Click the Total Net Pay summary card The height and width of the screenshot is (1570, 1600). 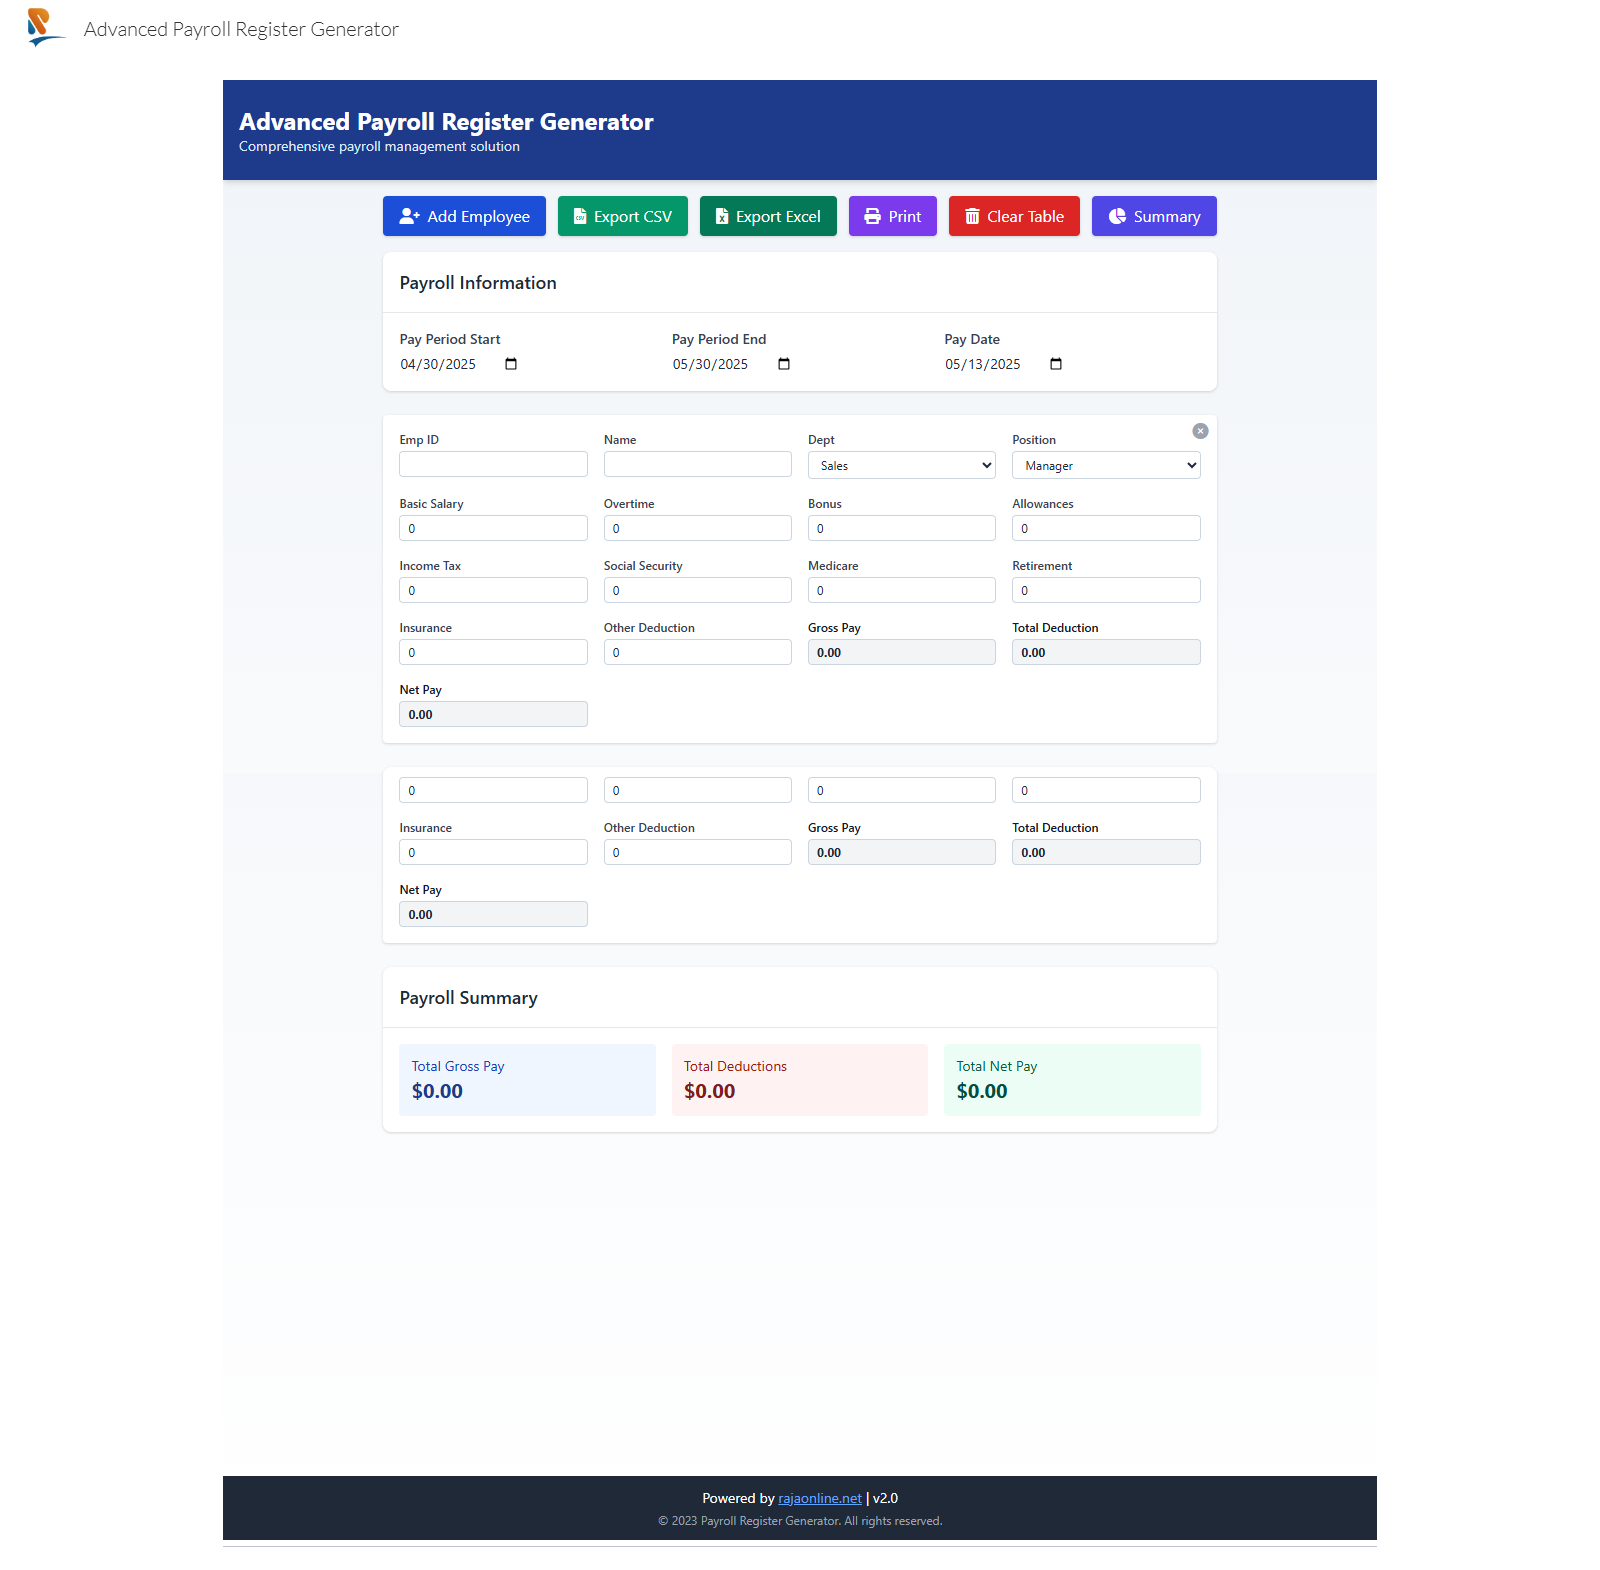pos(1072,1080)
